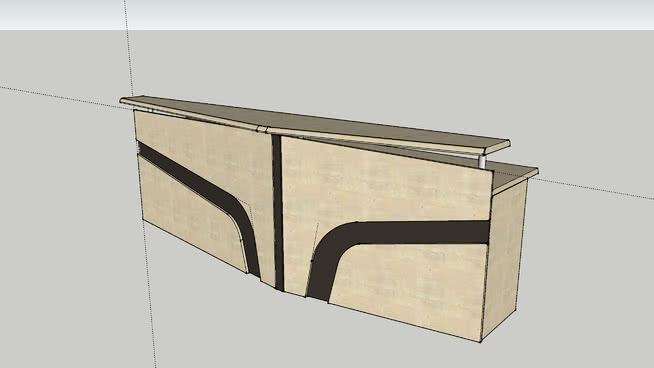Image resolution: width=654 pixels, height=368 pixels.
Task: Select the desk's right end side panel
Action: (x=504, y=260)
